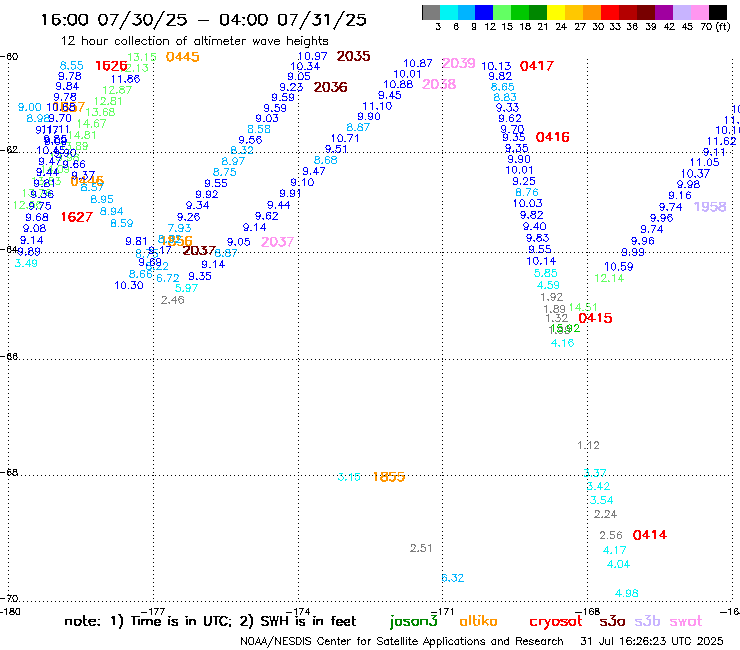Viewport: 740px width, 650px height.
Task: Click the red 0416 time label
Action: [x=553, y=137]
